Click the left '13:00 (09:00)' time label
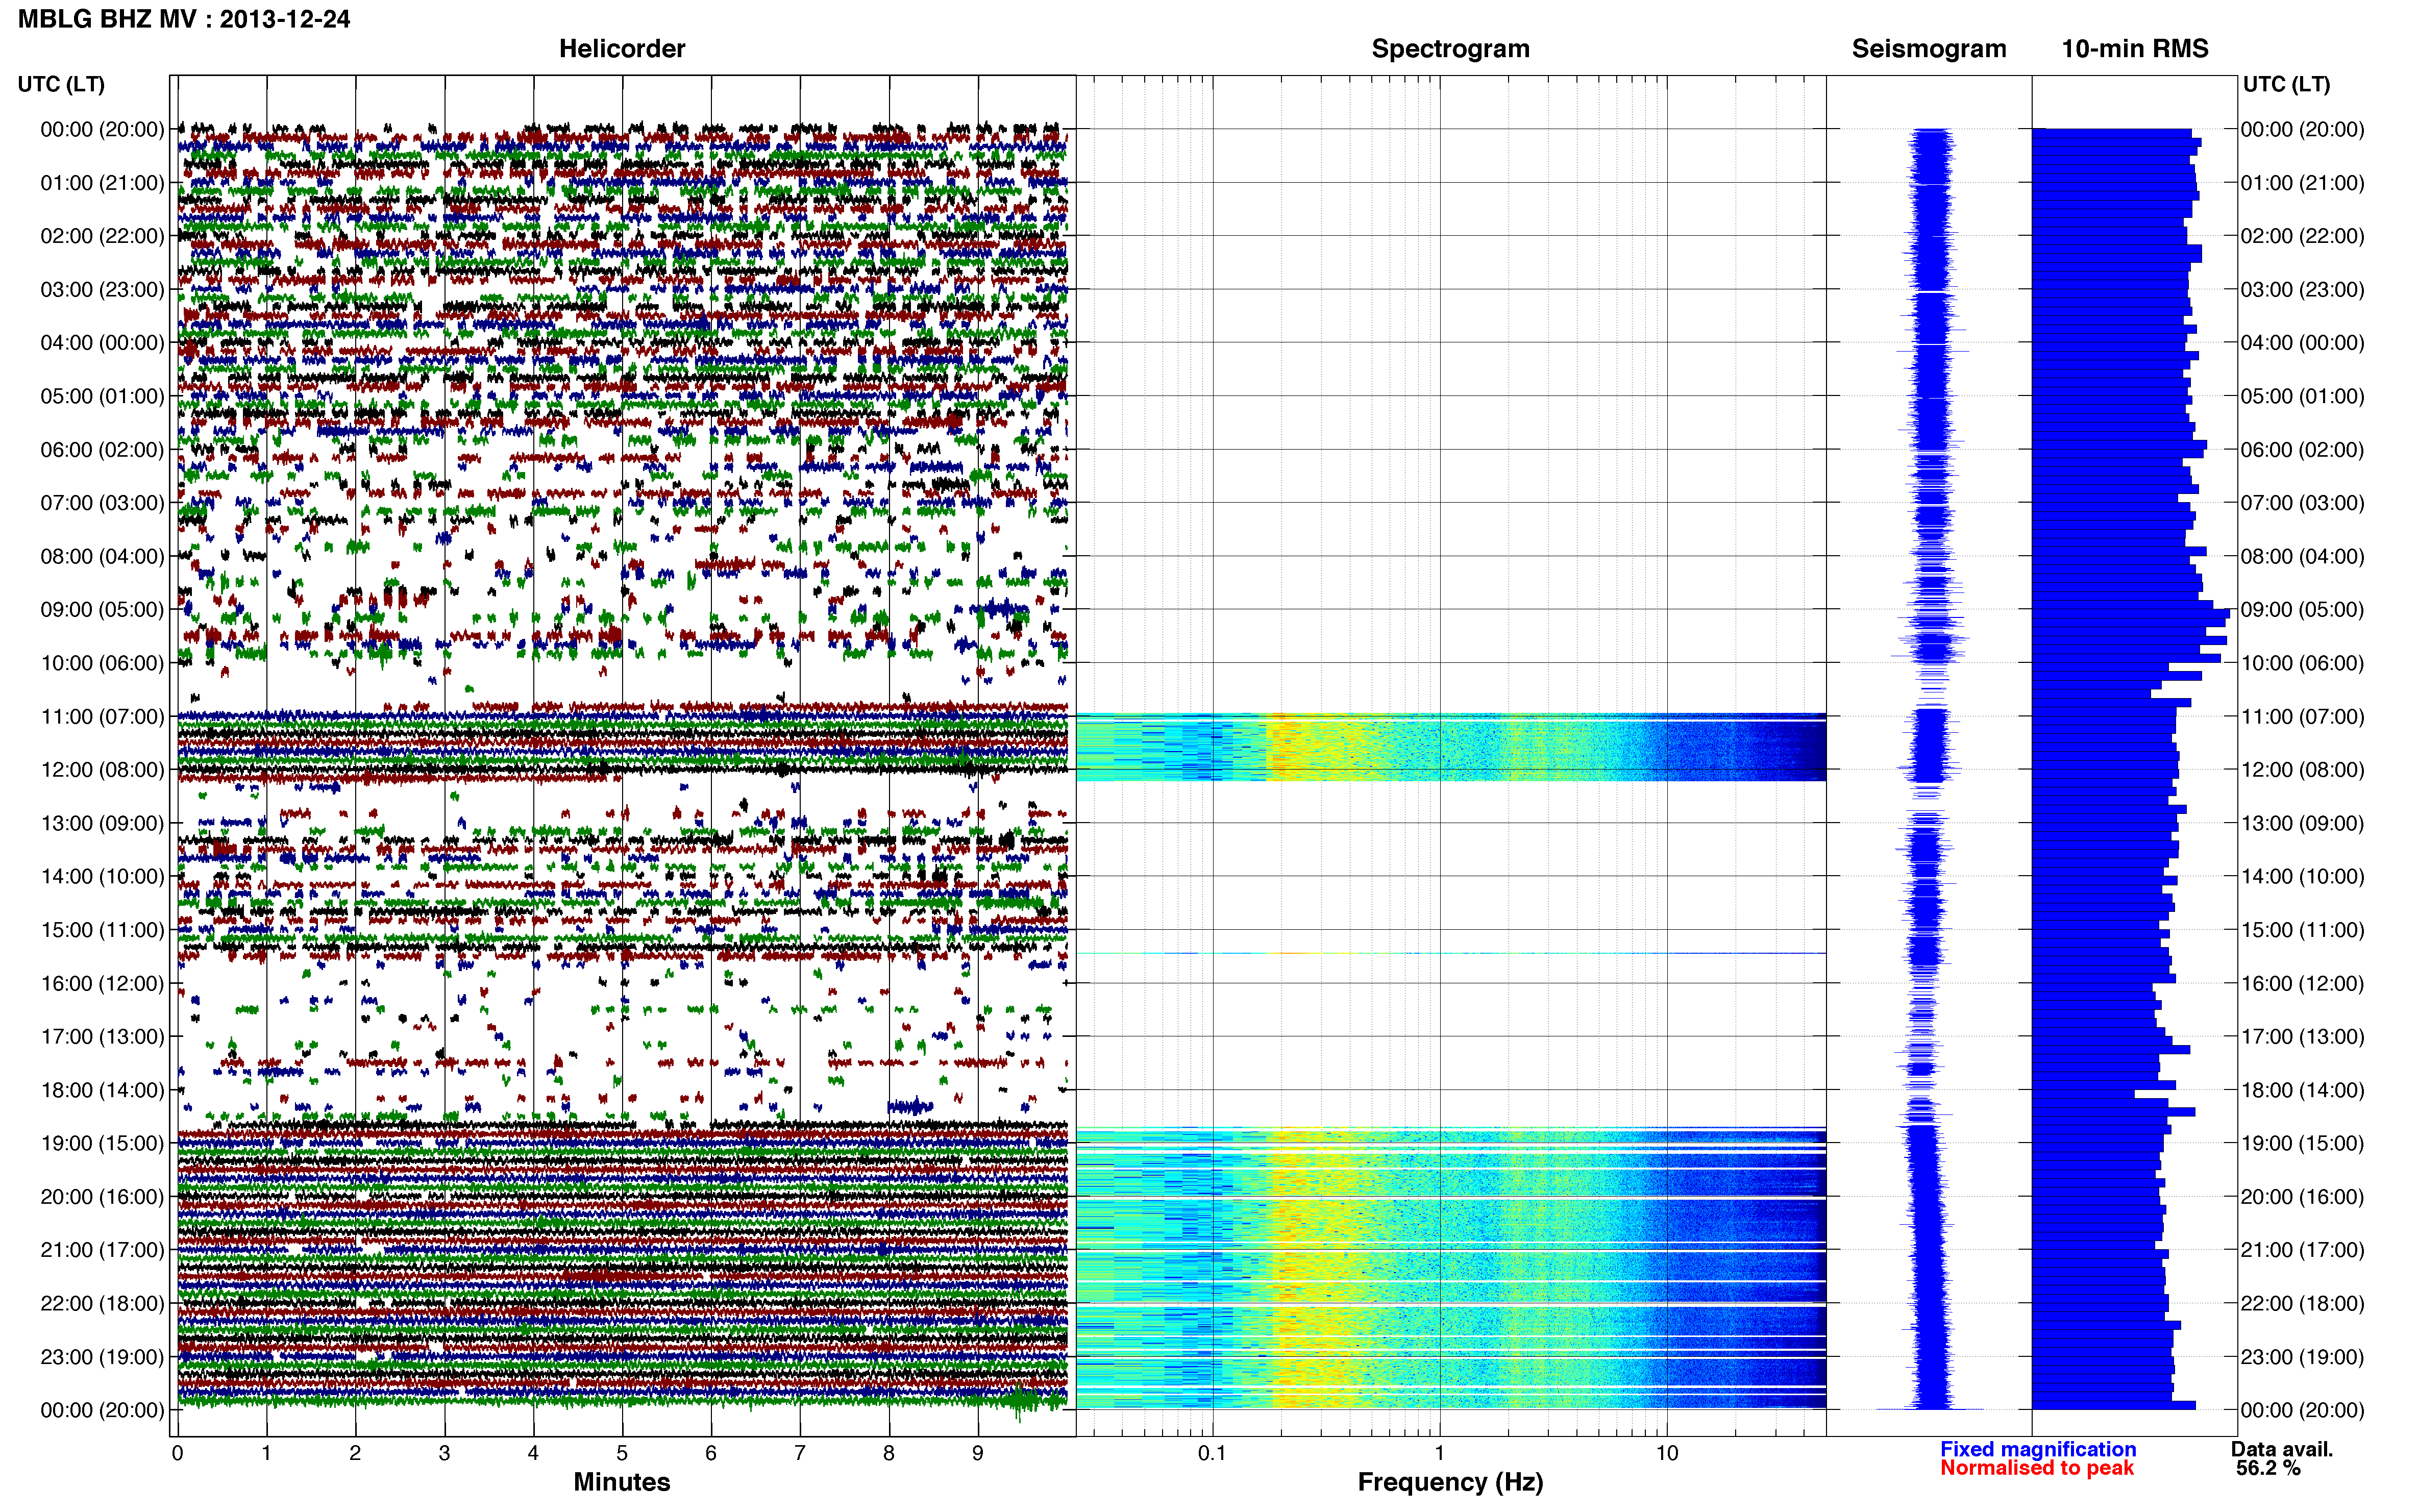The height and width of the screenshot is (1512, 2419). click(102, 823)
